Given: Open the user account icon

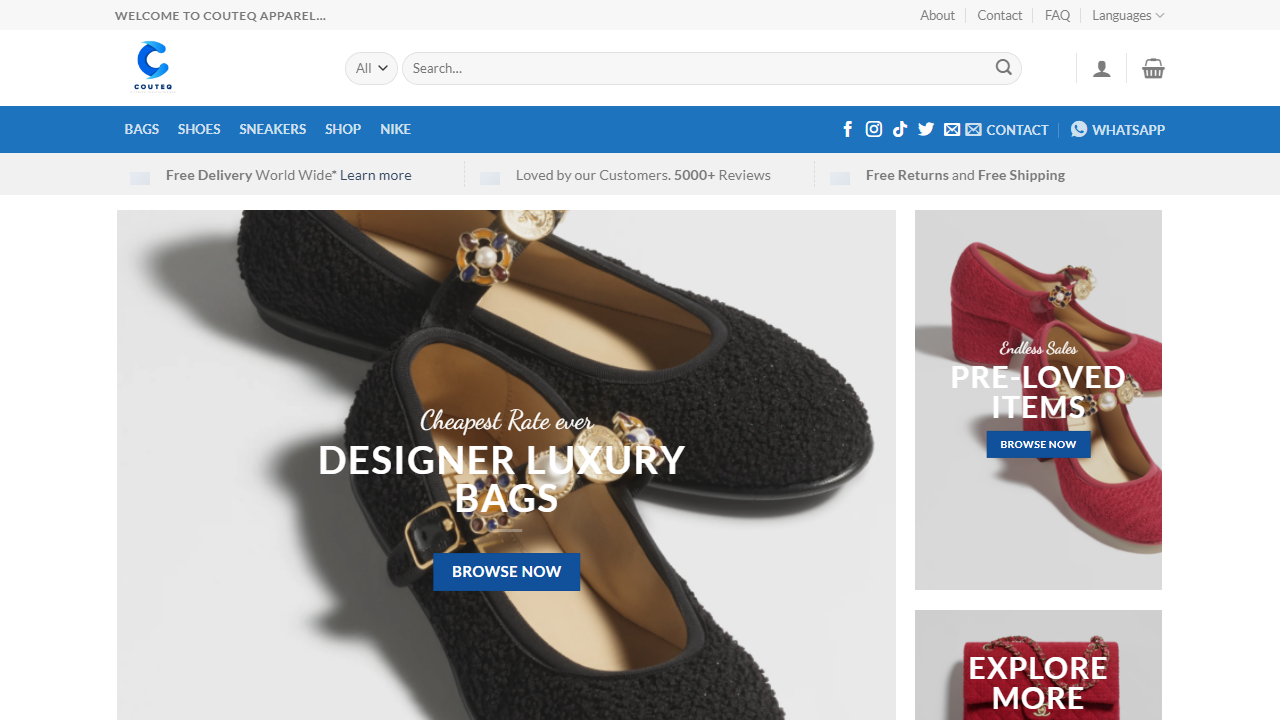Looking at the screenshot, I should tap(1101, 68).
